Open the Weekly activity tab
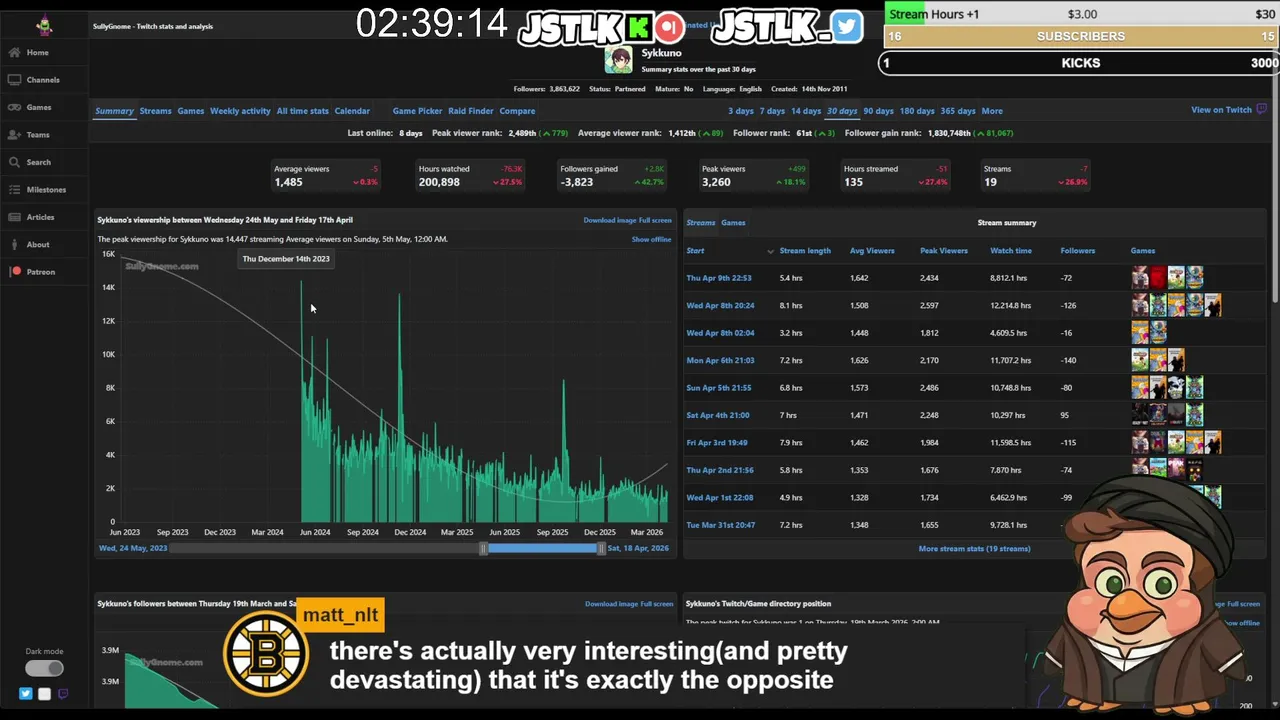This screenshot has height=720, width=1280. (x=240, y=111)
